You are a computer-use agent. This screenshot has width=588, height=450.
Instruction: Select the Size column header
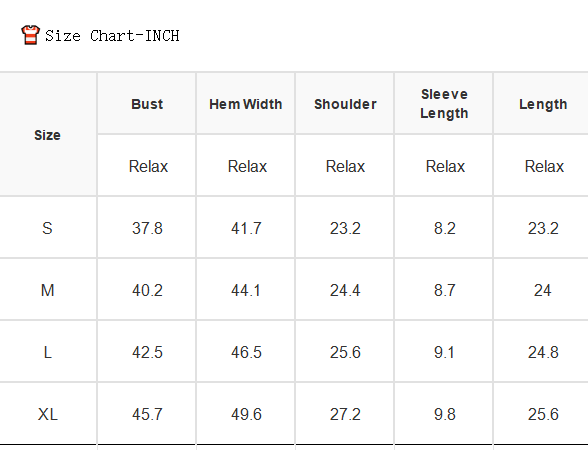pyautogui.click(x=47, y=135)
